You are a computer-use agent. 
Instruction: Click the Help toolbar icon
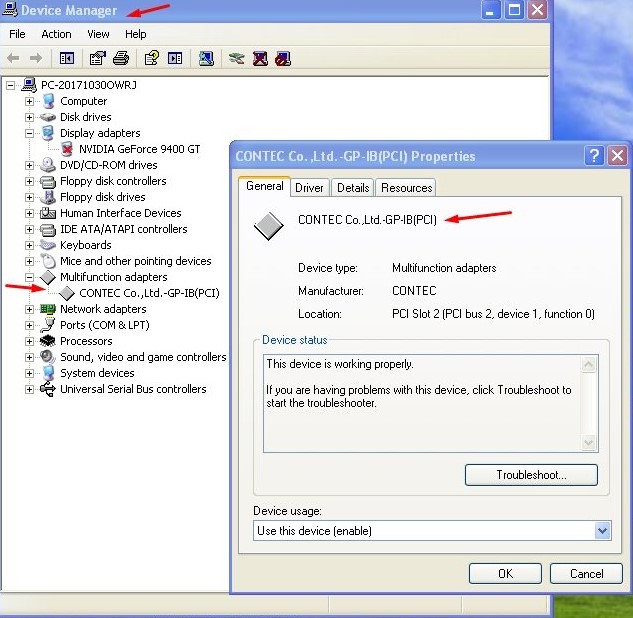pos(152,59)
